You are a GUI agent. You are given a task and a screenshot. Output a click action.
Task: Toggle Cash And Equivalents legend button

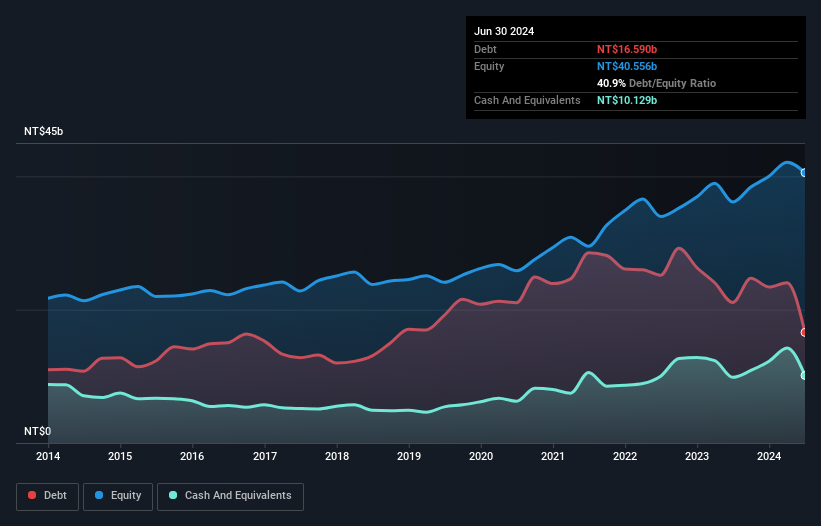coord(230,496)
